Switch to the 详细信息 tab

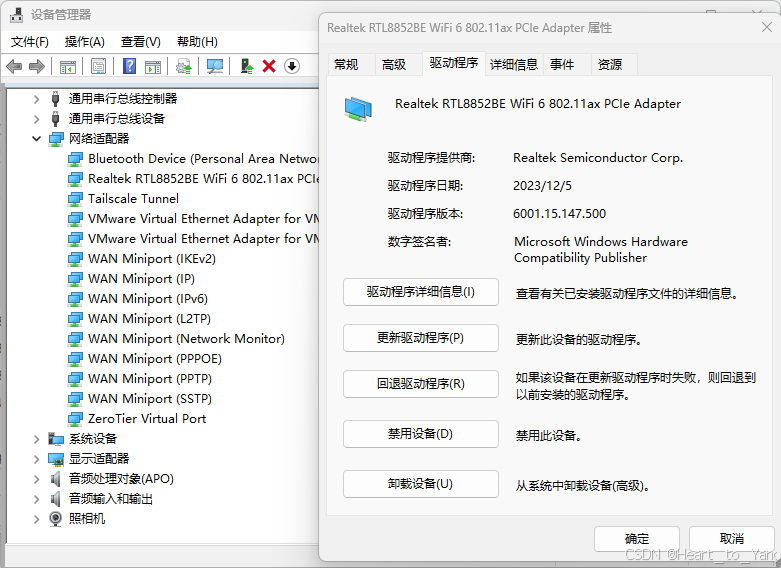(x=514, y=64)
